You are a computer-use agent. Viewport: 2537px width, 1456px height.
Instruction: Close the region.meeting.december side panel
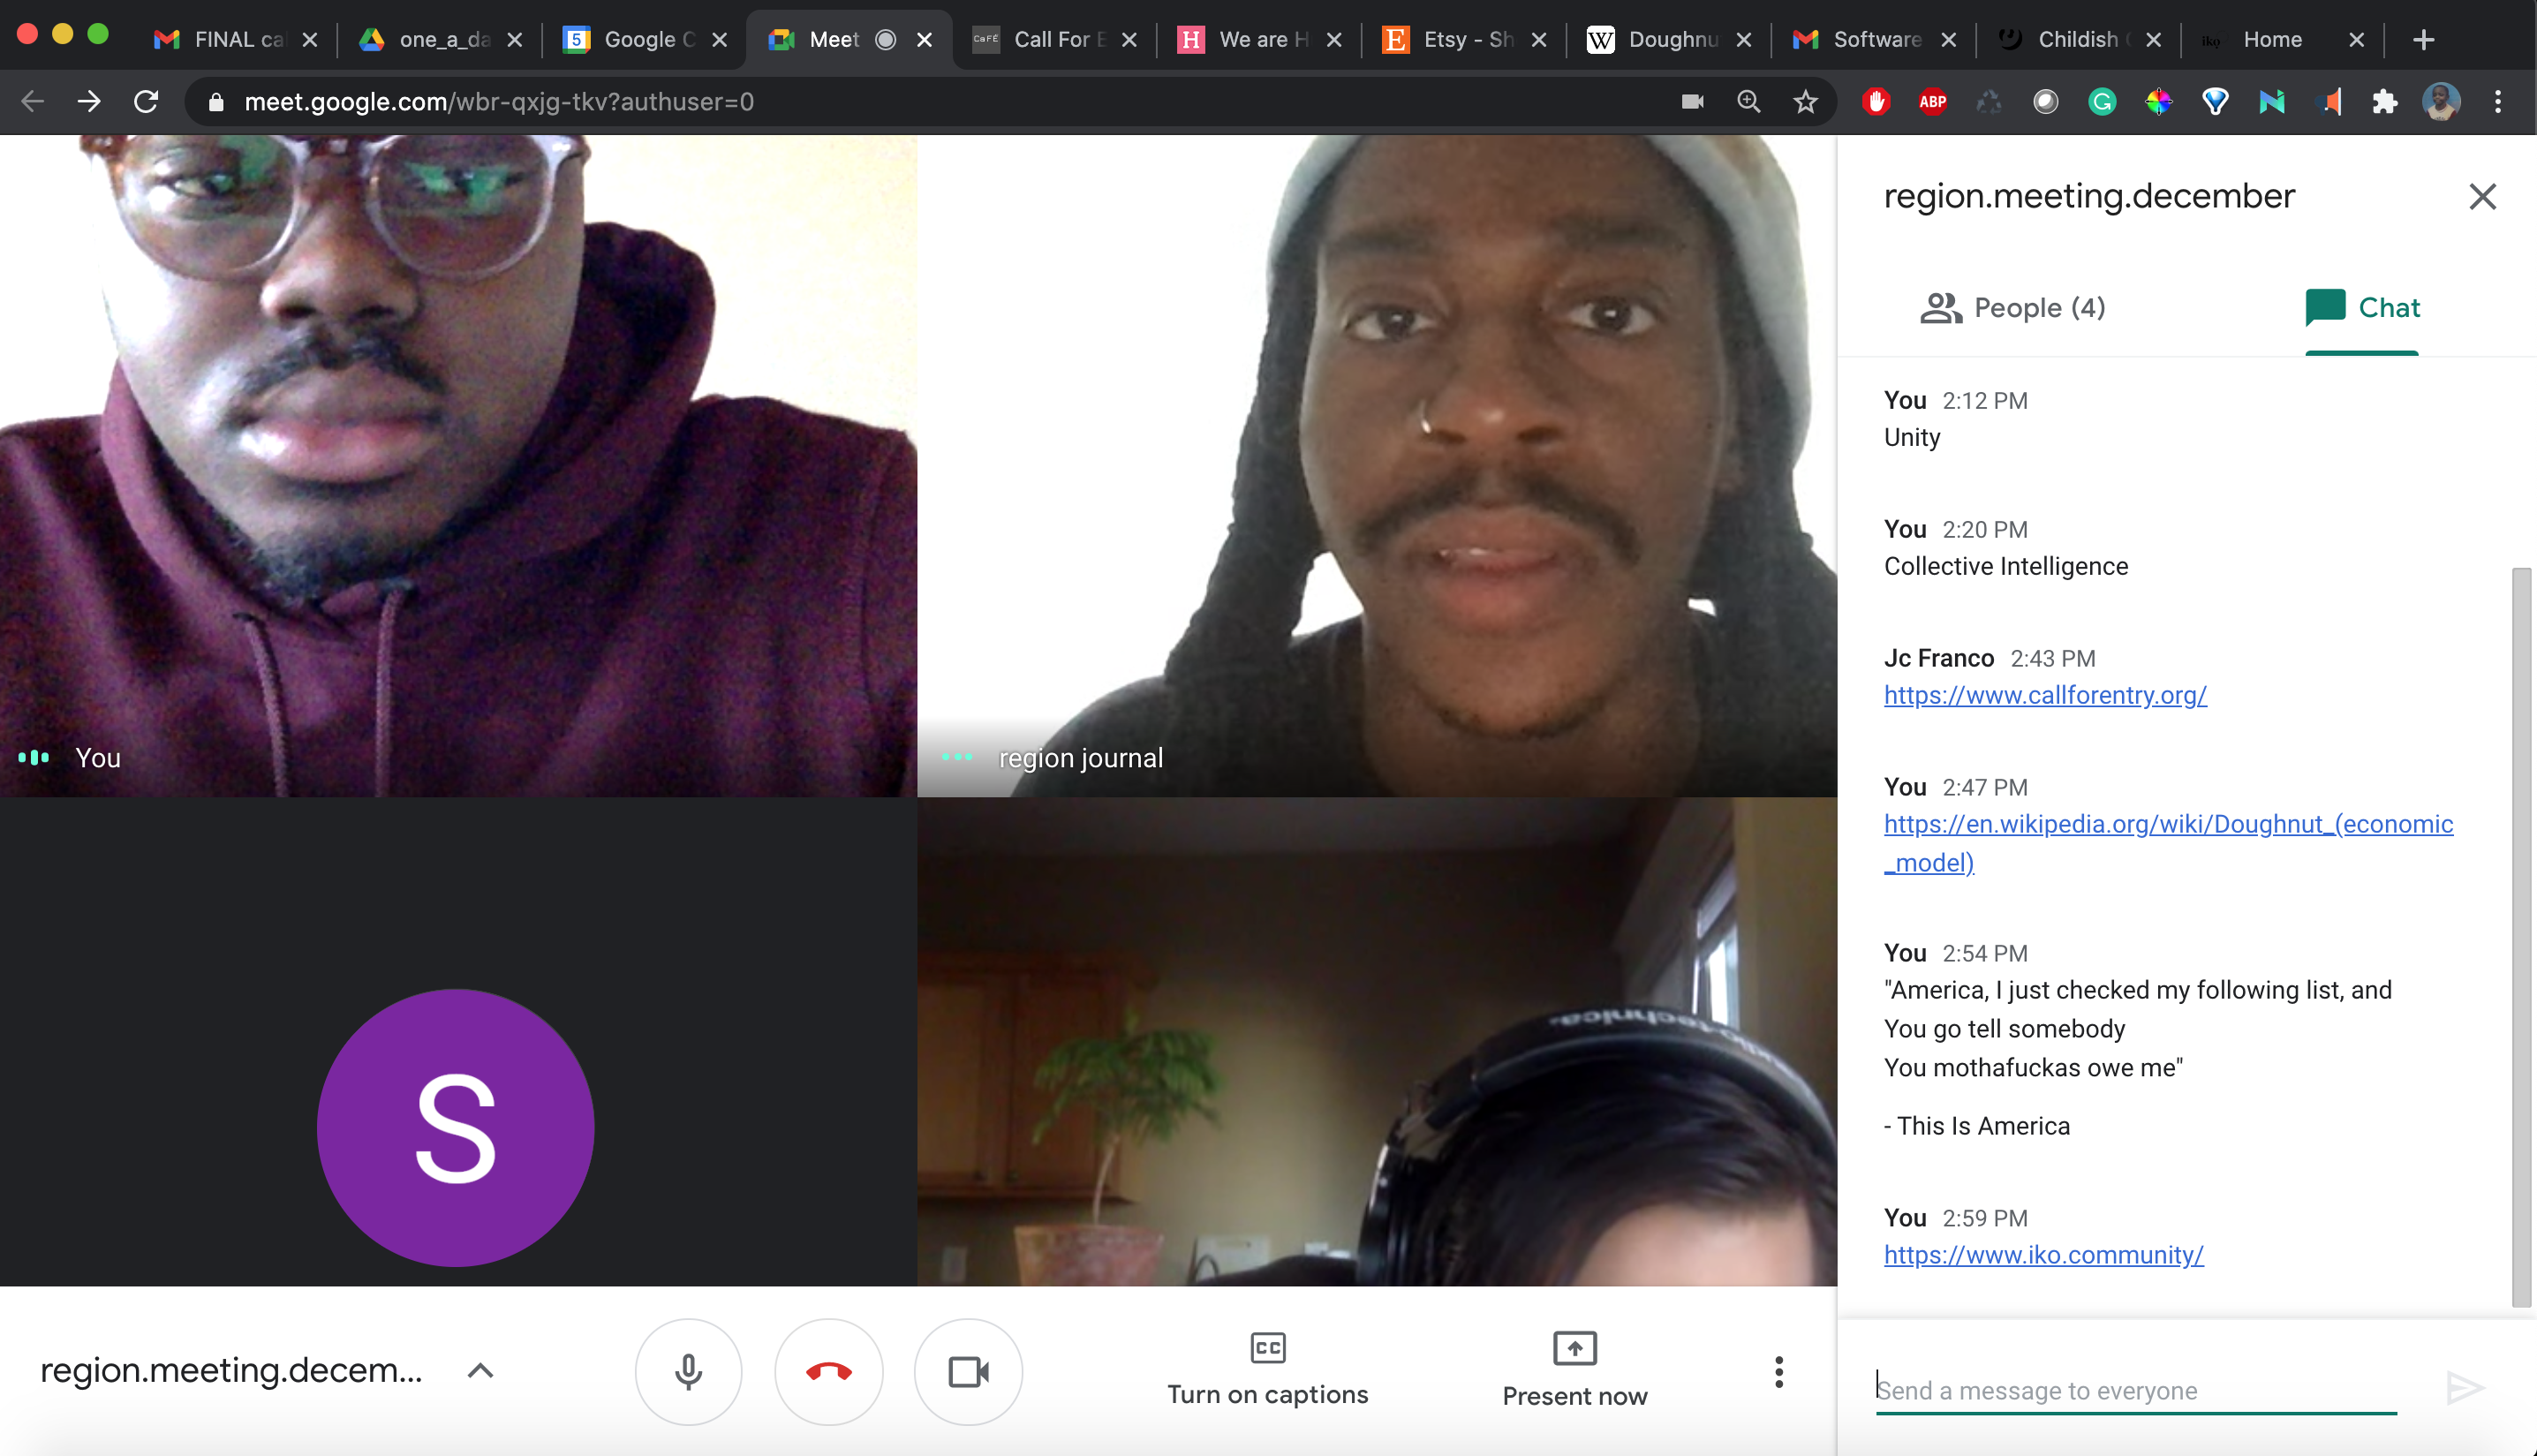point(2482,196)
